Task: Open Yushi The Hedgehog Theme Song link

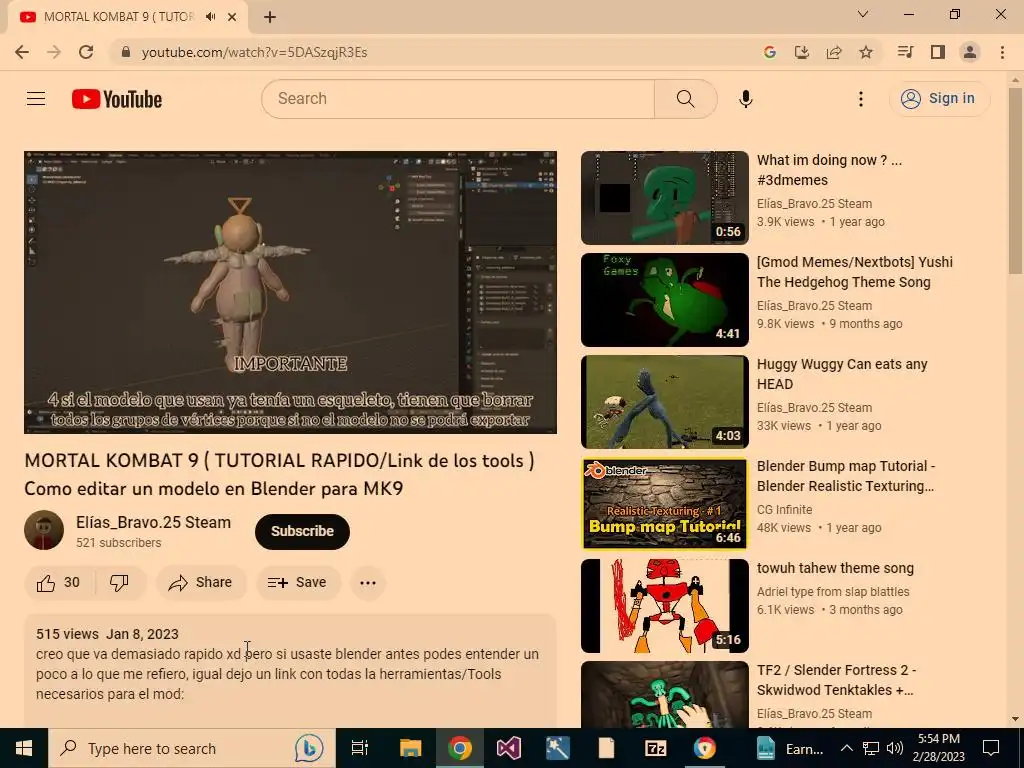Action: tap(854, 272)
